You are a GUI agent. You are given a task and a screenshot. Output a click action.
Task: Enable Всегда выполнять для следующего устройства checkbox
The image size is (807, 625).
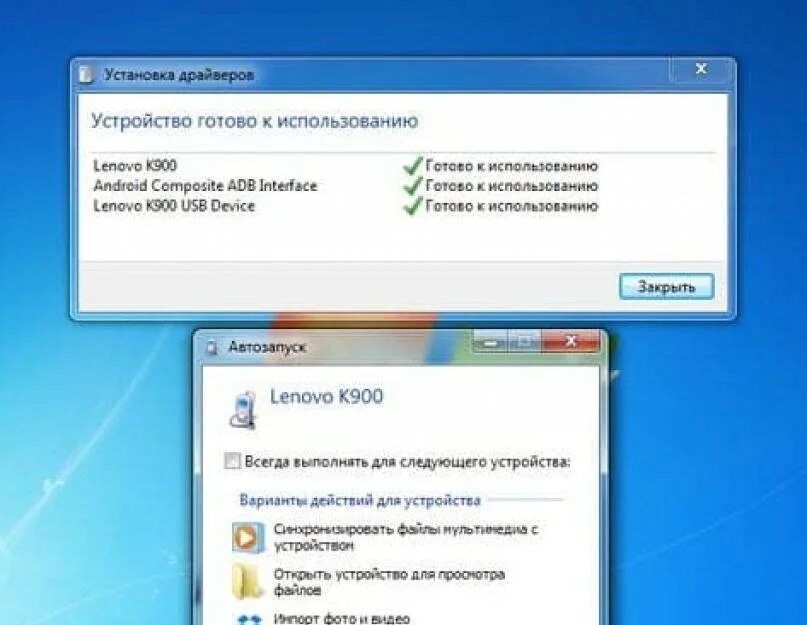coord(232,461)
